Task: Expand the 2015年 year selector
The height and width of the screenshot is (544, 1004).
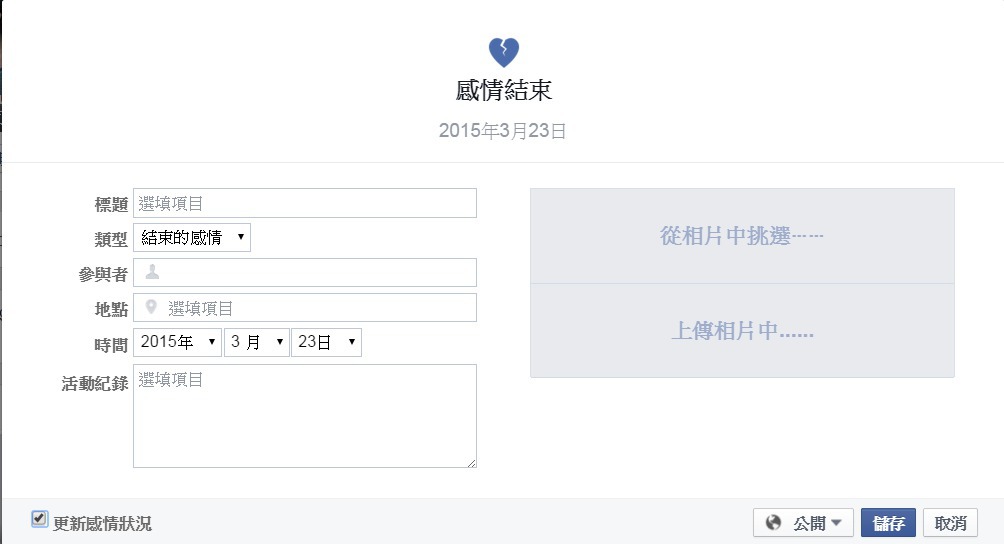Action: 177,342
